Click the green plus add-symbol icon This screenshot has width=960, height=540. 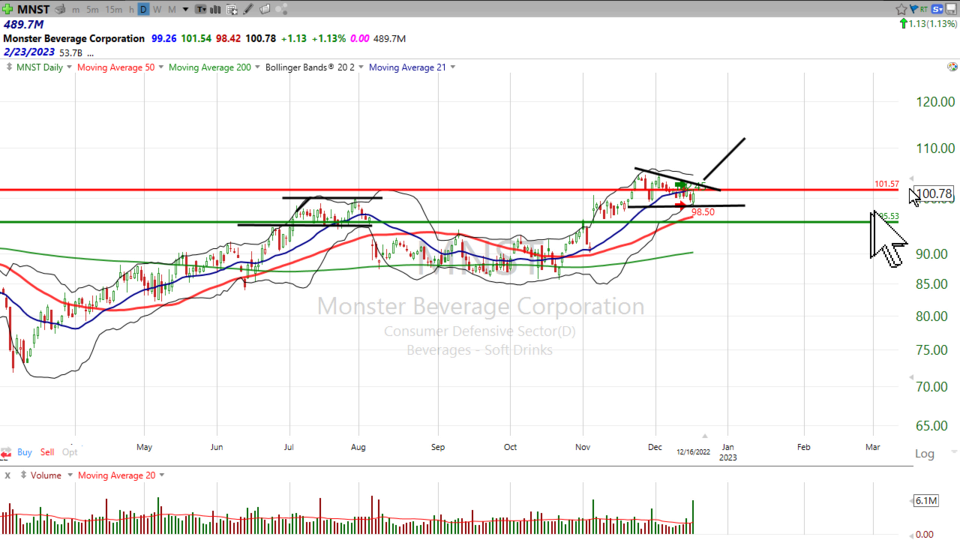point(8,9)
